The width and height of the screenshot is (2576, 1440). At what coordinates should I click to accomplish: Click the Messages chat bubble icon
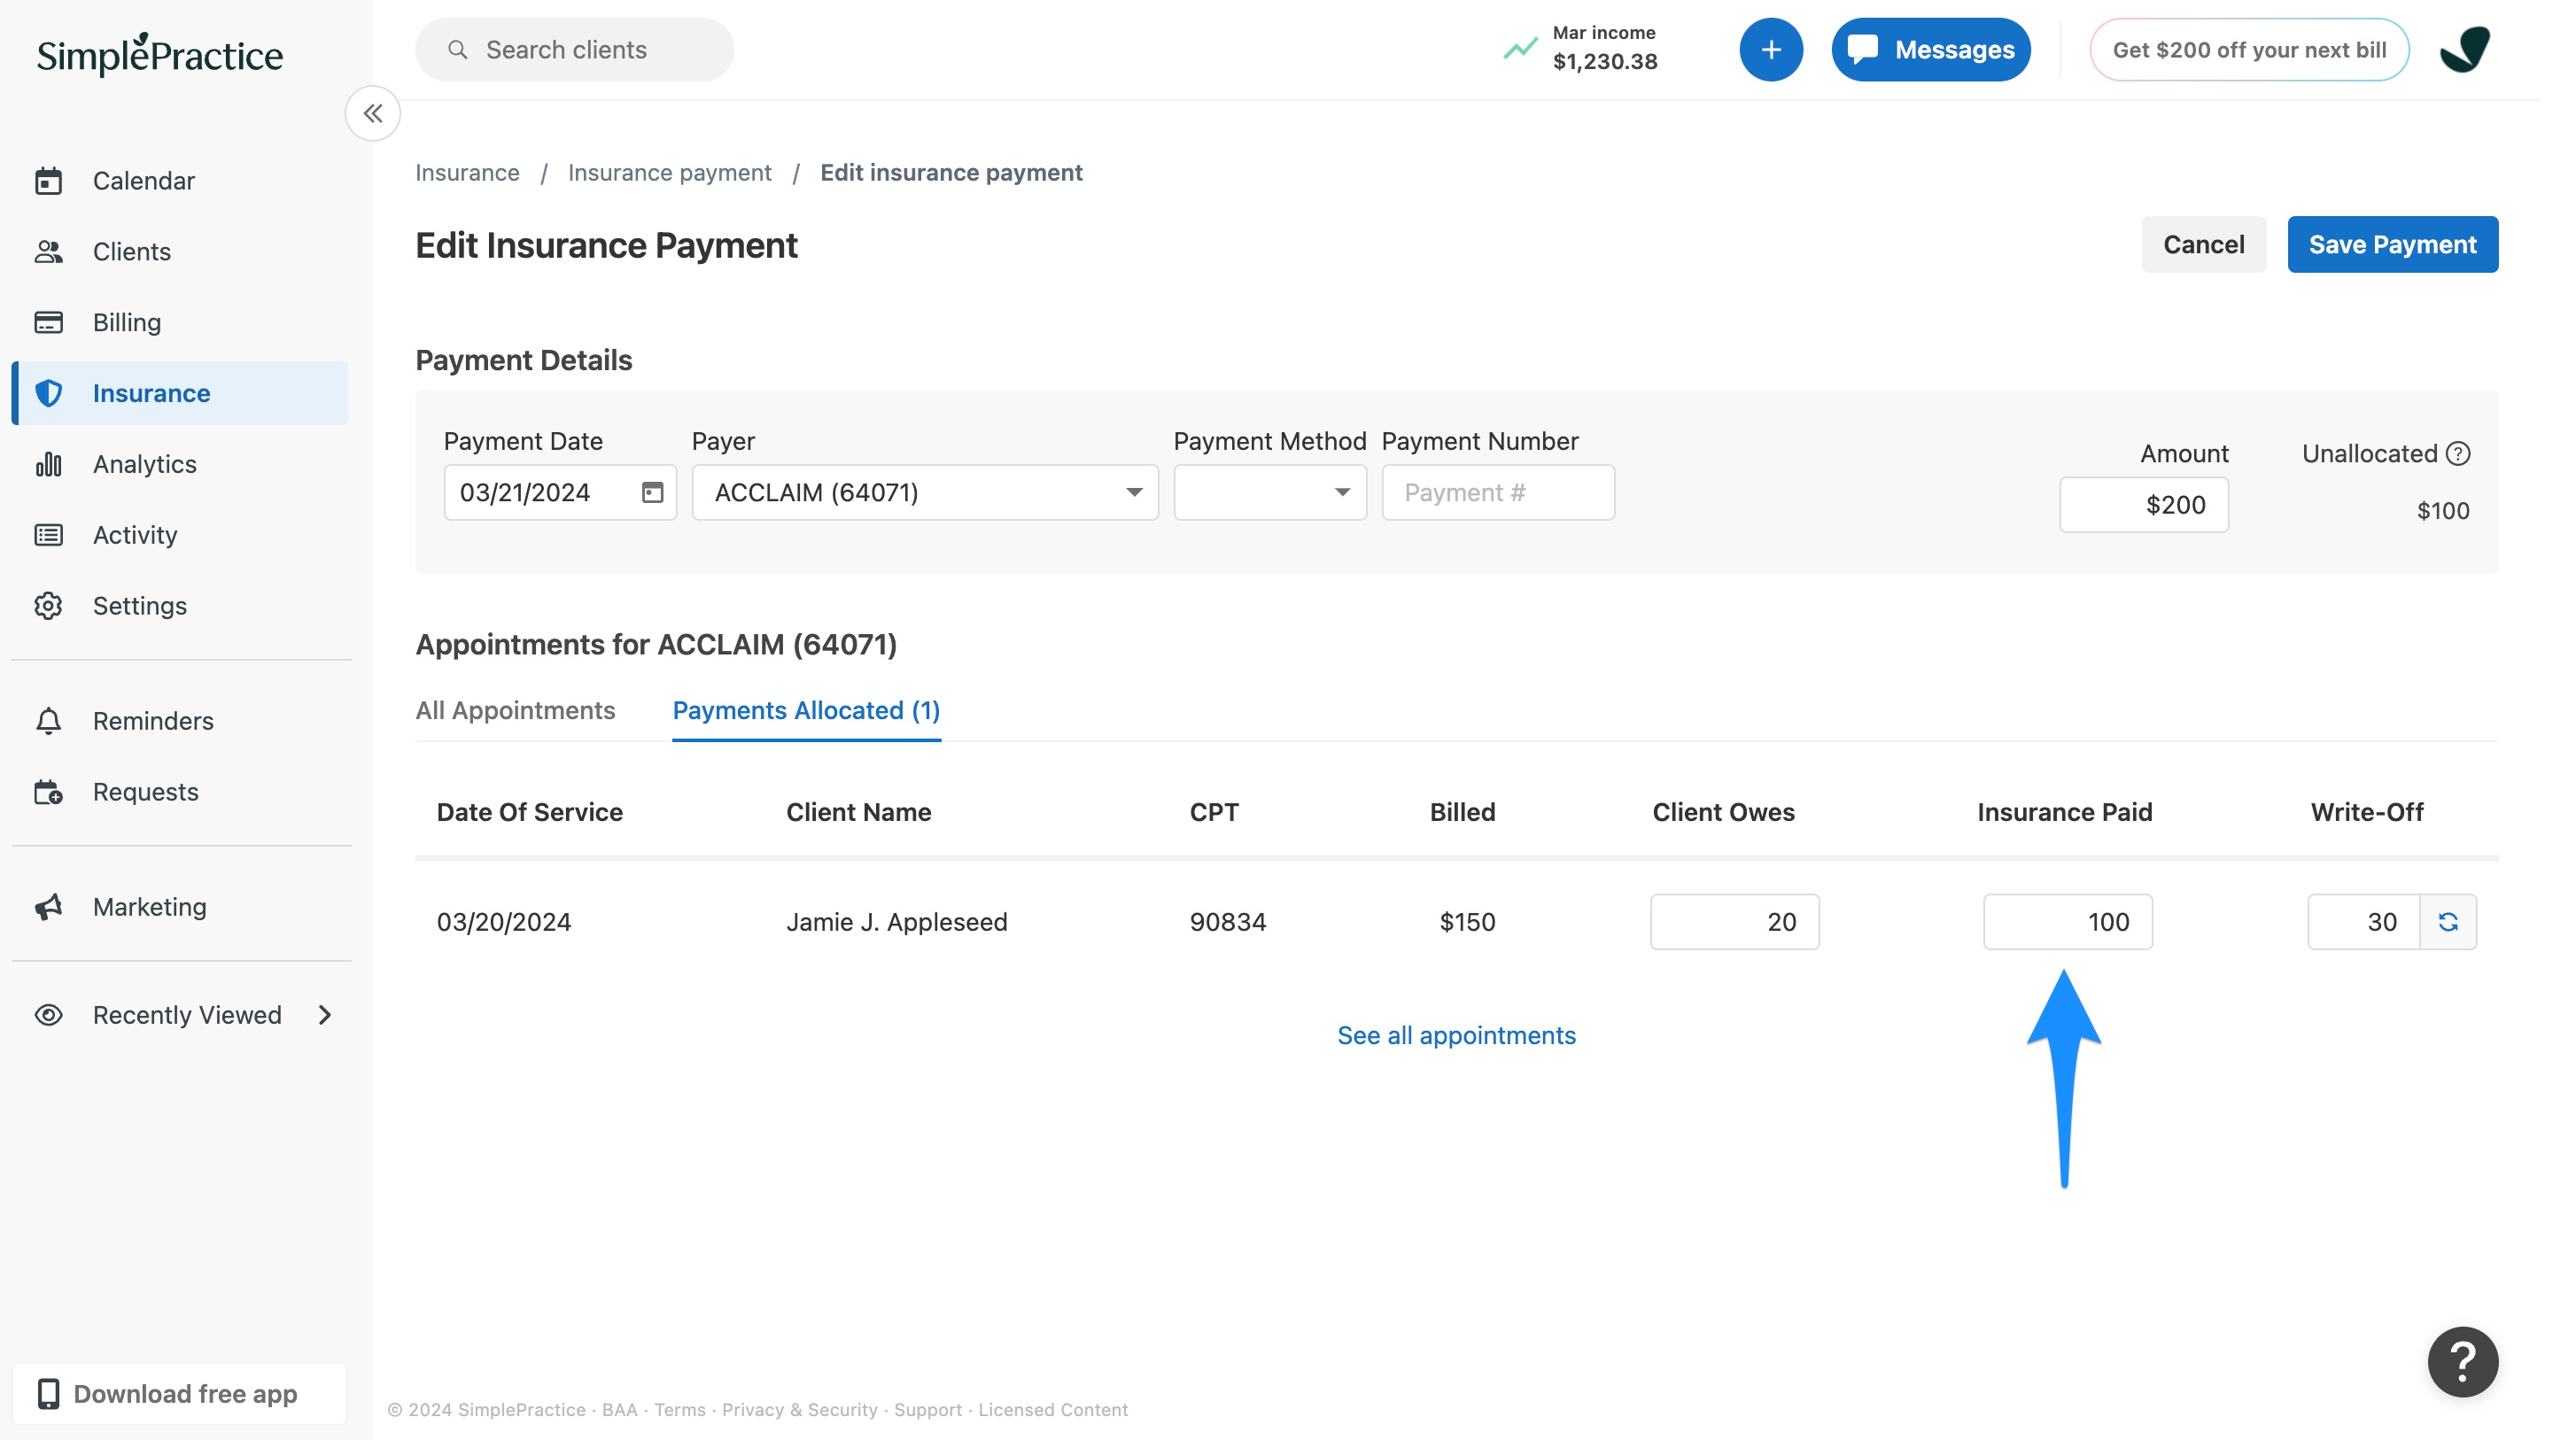click(x=1862, y=49)
